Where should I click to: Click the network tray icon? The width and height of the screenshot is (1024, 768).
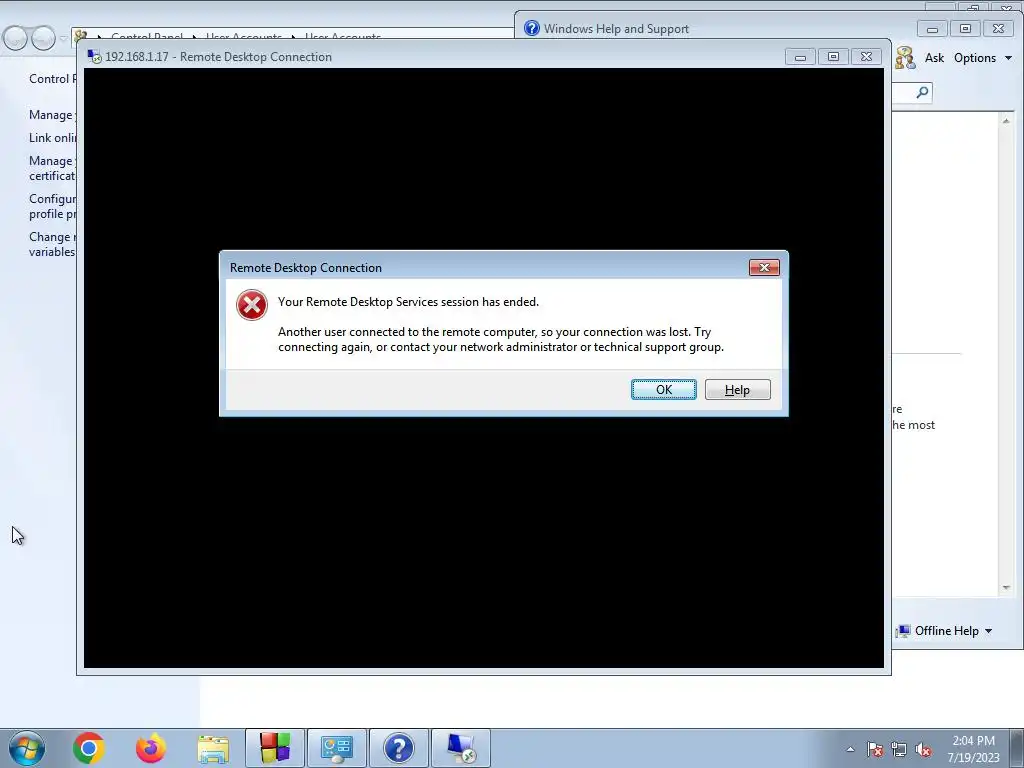899,750
